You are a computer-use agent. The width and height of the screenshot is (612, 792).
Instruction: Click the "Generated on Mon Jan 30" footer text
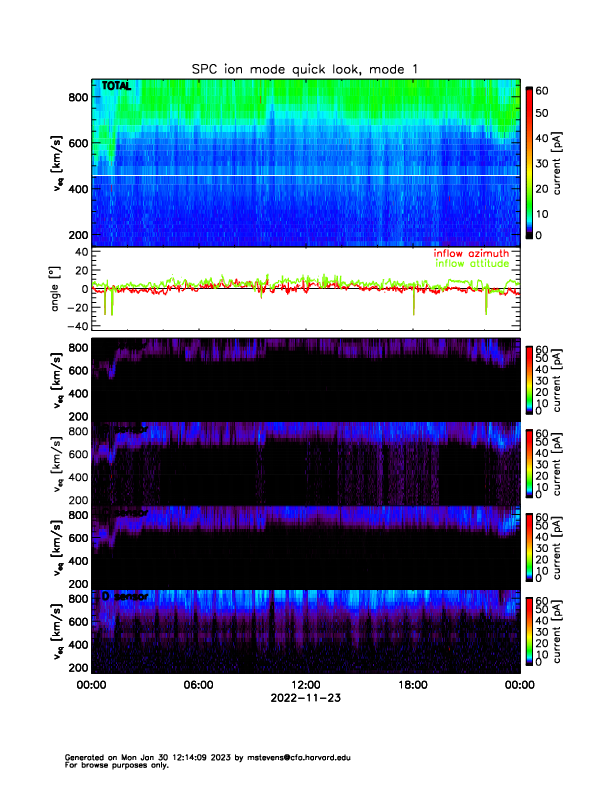[x=120, y=757]
